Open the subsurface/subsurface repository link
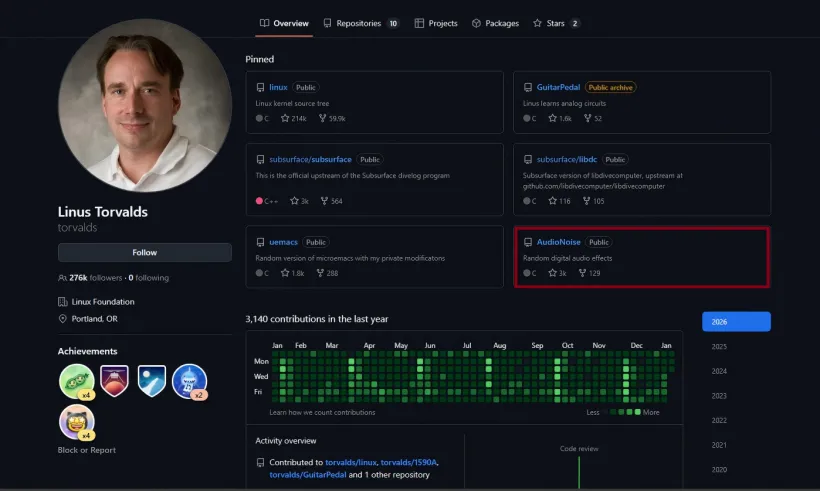 point(310,159)
